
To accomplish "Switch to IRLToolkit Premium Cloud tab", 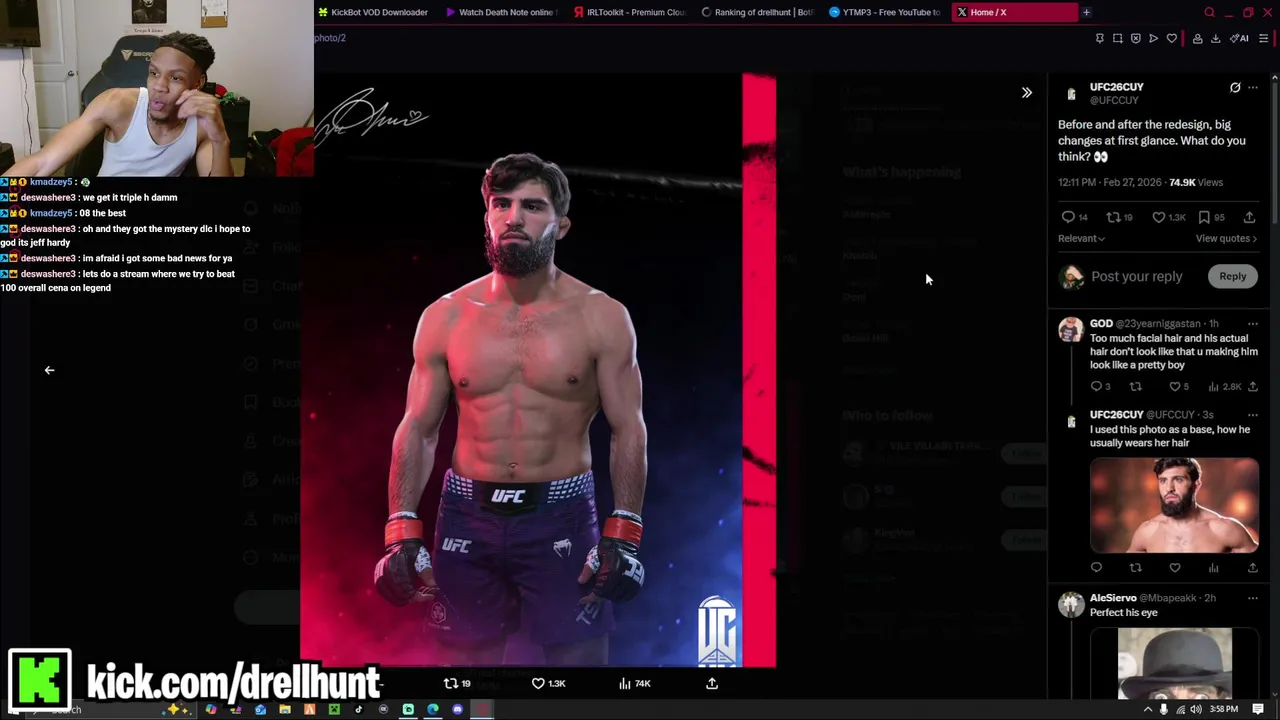I will click(x=628, y=12).
